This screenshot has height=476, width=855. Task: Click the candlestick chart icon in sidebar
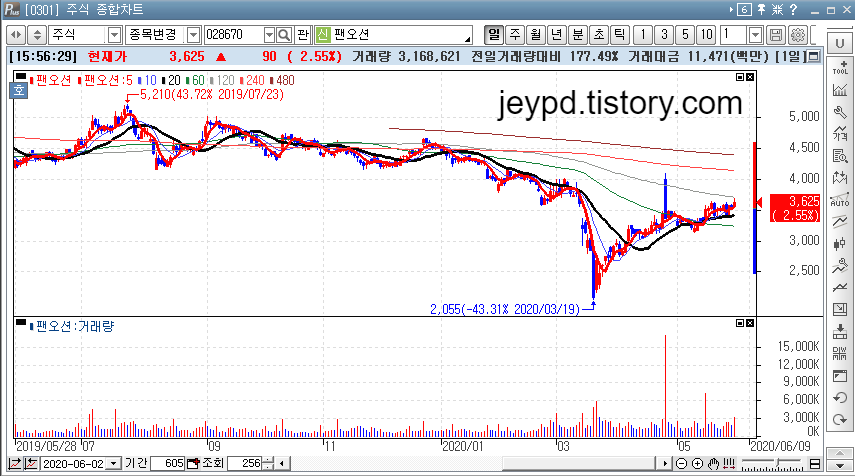(x=840, y=244)
